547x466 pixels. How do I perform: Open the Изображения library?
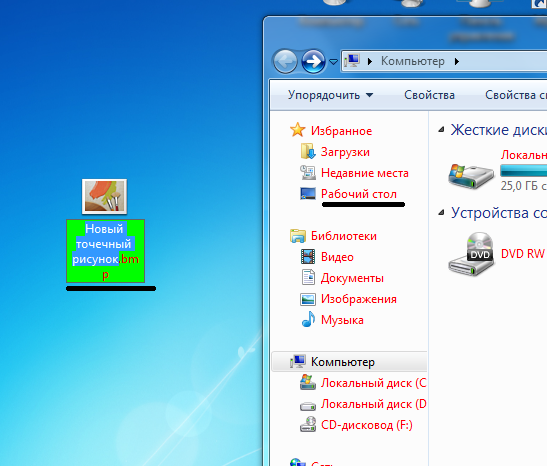pos(359,299)
